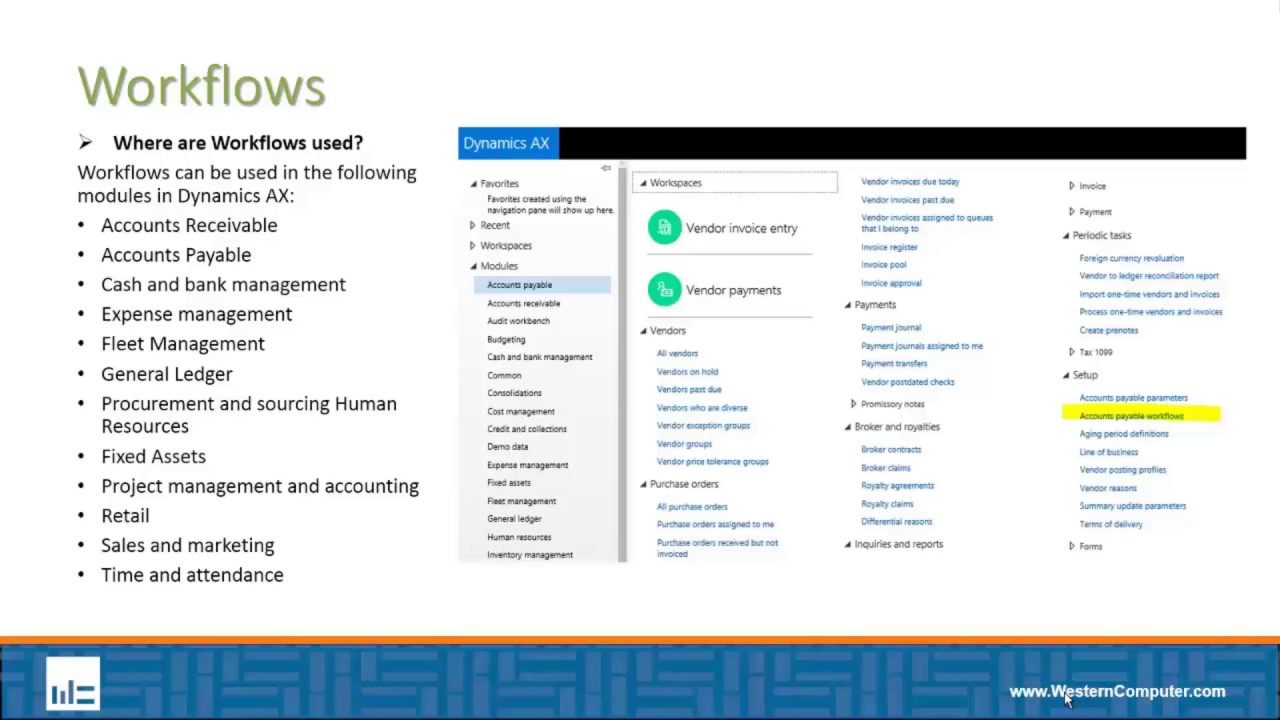
Task: Click the Dynamics AX header title
Action: (506, 143)
